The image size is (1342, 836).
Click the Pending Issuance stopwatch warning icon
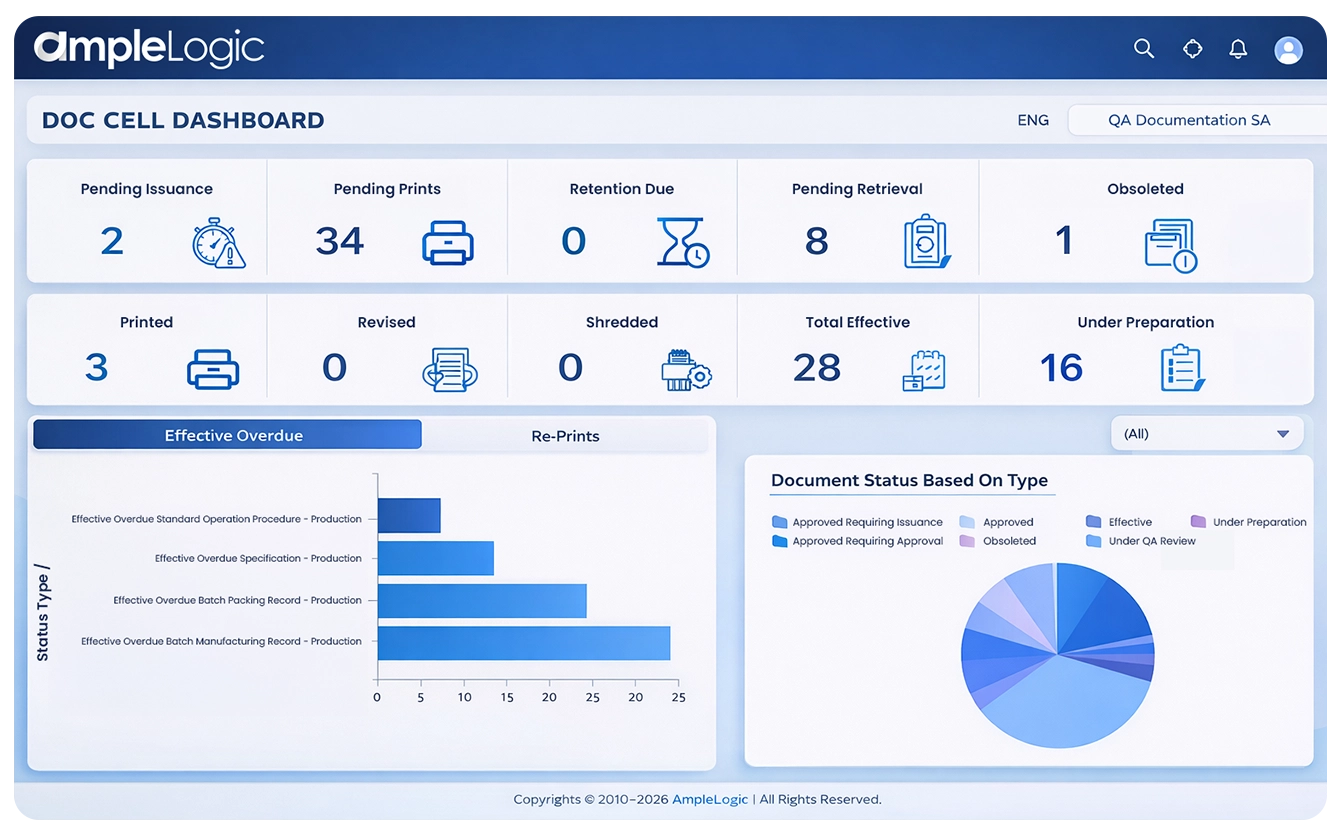218,243
